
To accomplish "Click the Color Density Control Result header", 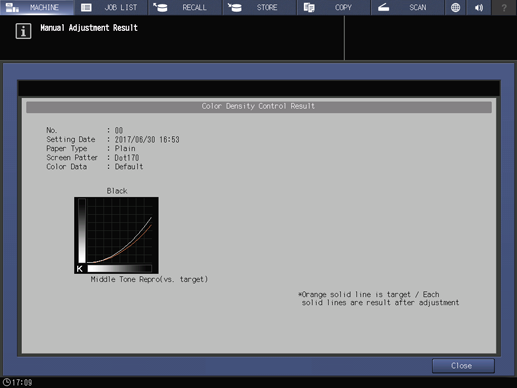I will (259, 106).
